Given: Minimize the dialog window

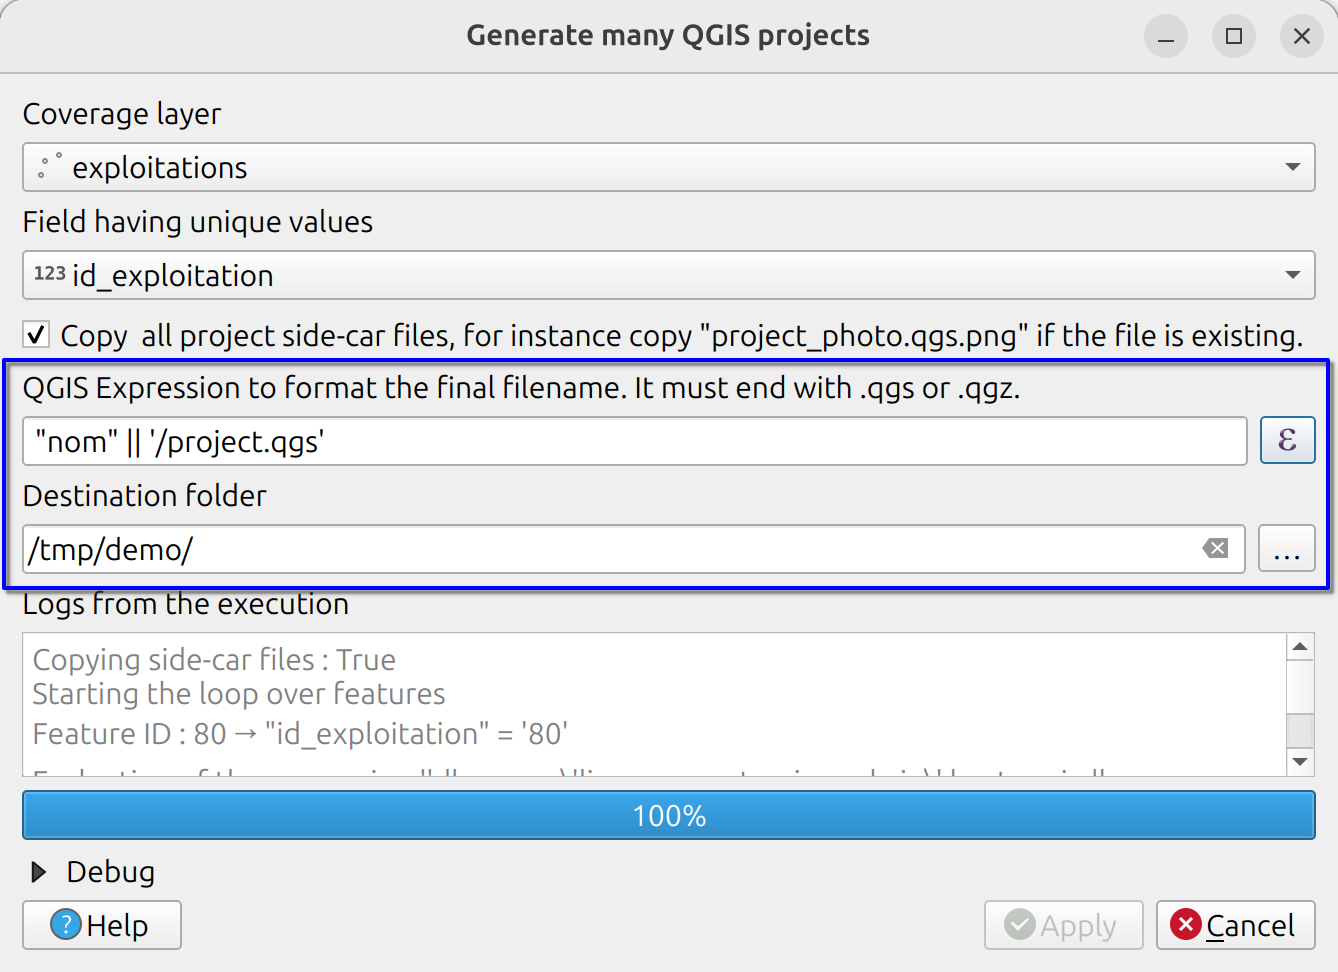Looking at the screenshot, I should coord(1166,36).
